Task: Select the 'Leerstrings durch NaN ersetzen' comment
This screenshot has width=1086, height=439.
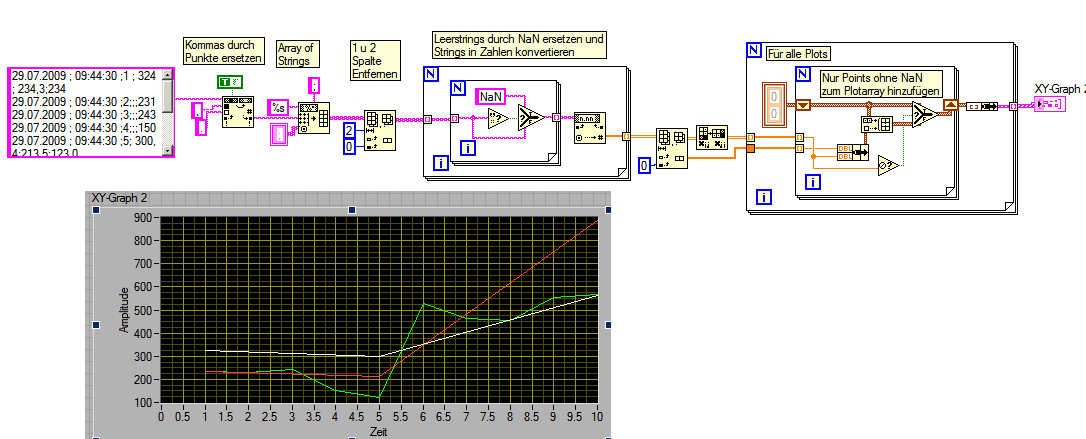Action: pyautogui.click(x=519, y=45)
